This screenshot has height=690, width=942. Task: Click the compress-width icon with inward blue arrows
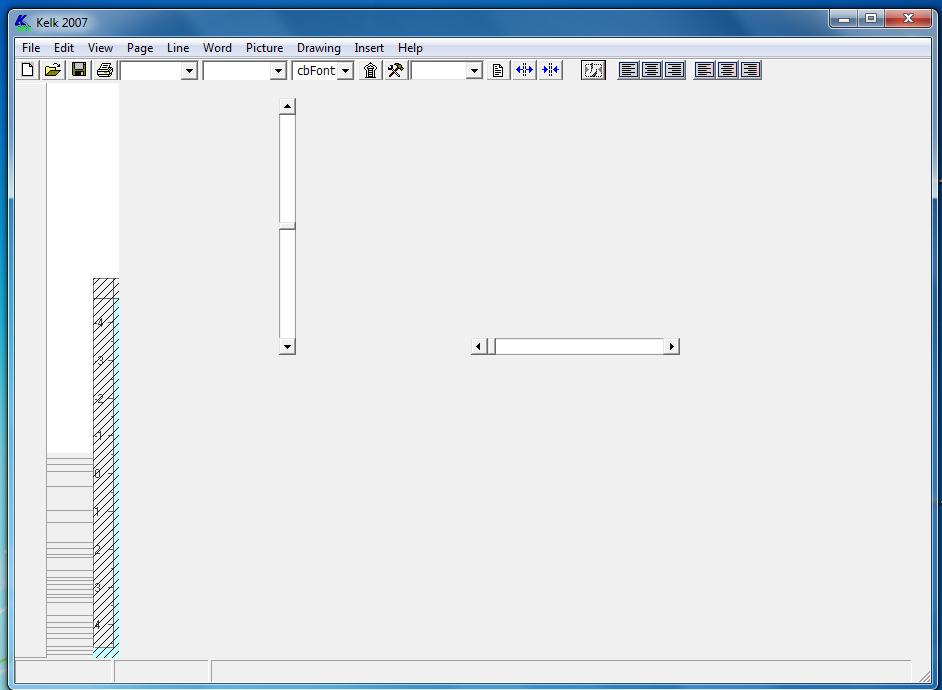coord(550,70)
